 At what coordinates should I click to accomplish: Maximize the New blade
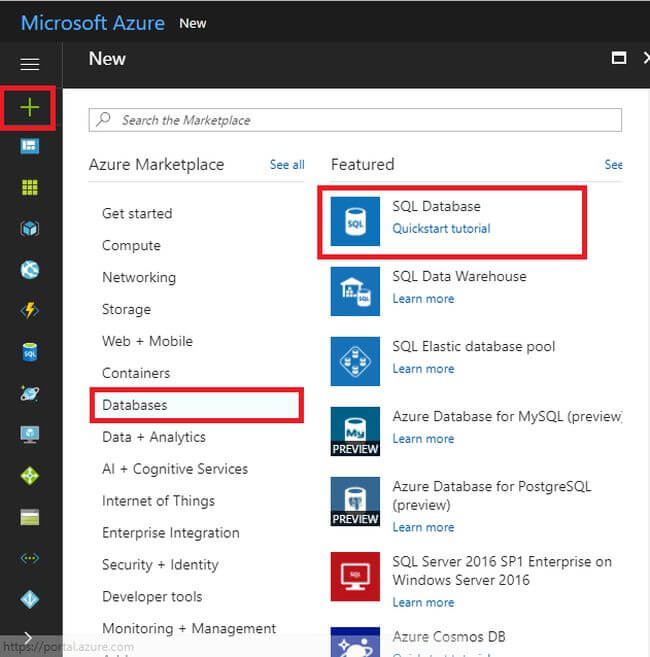tap(619, 58)
